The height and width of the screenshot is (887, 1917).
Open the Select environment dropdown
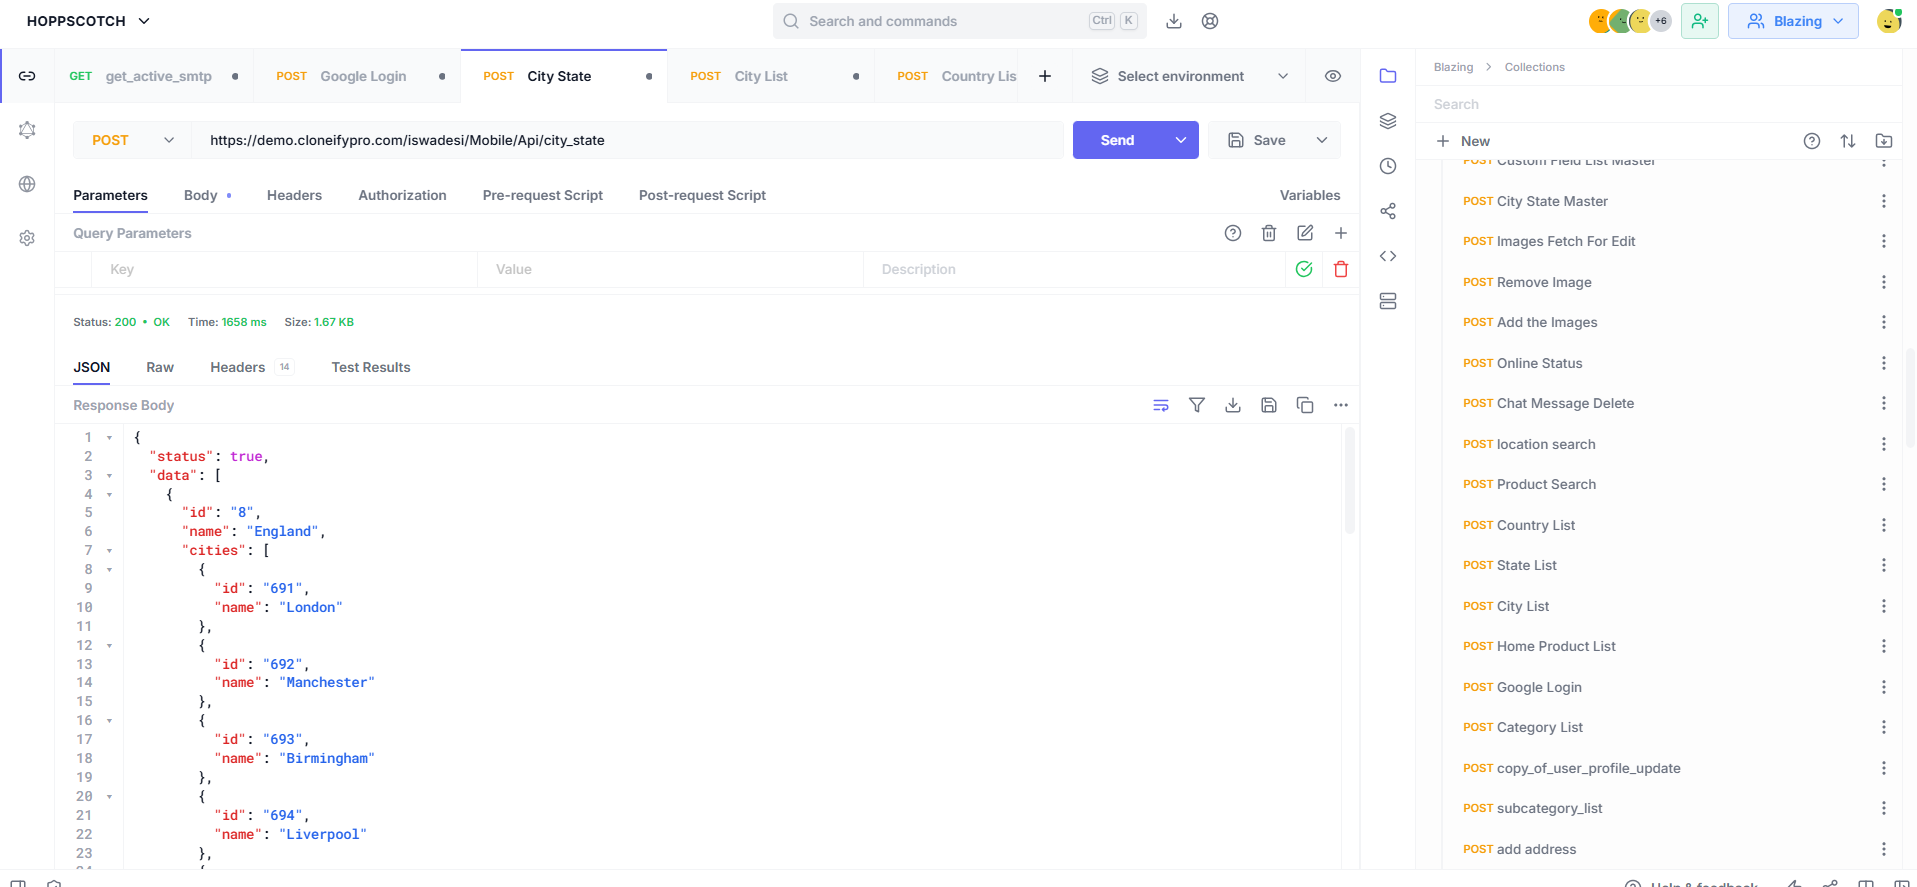(1190, 76)
